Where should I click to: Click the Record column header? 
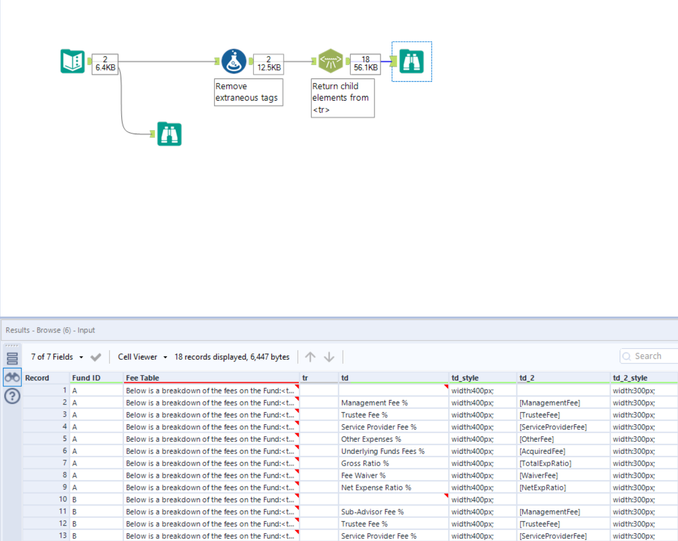point(46,378)
